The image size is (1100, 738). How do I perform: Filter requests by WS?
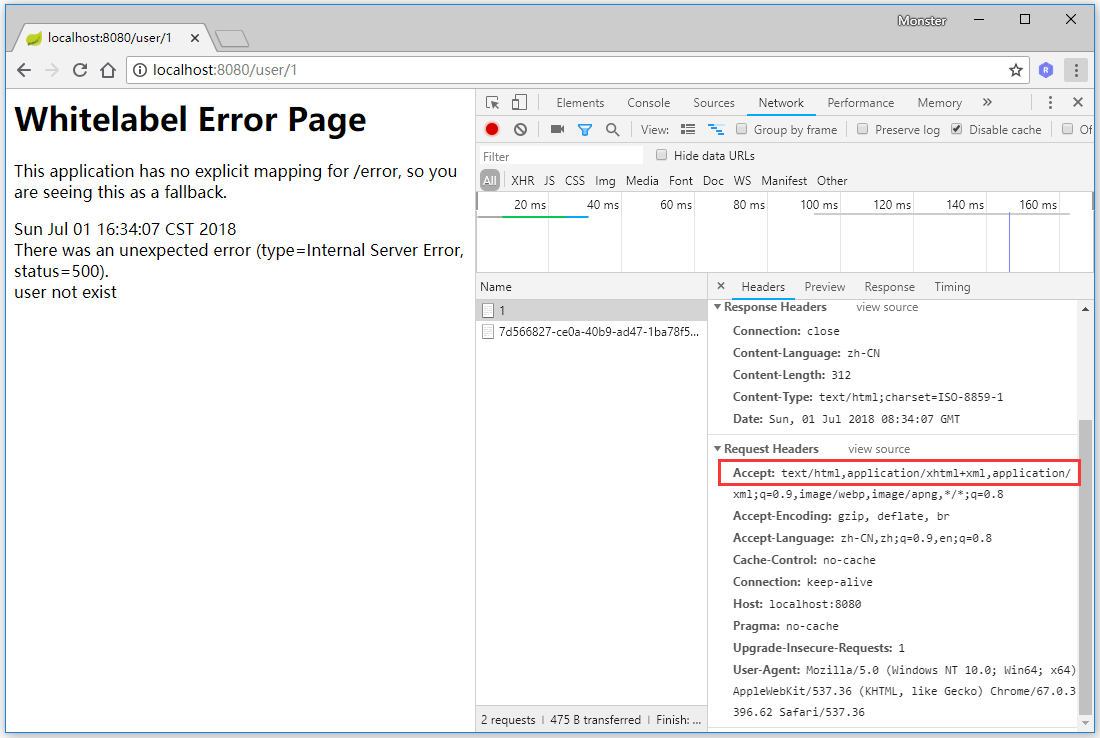742,180
